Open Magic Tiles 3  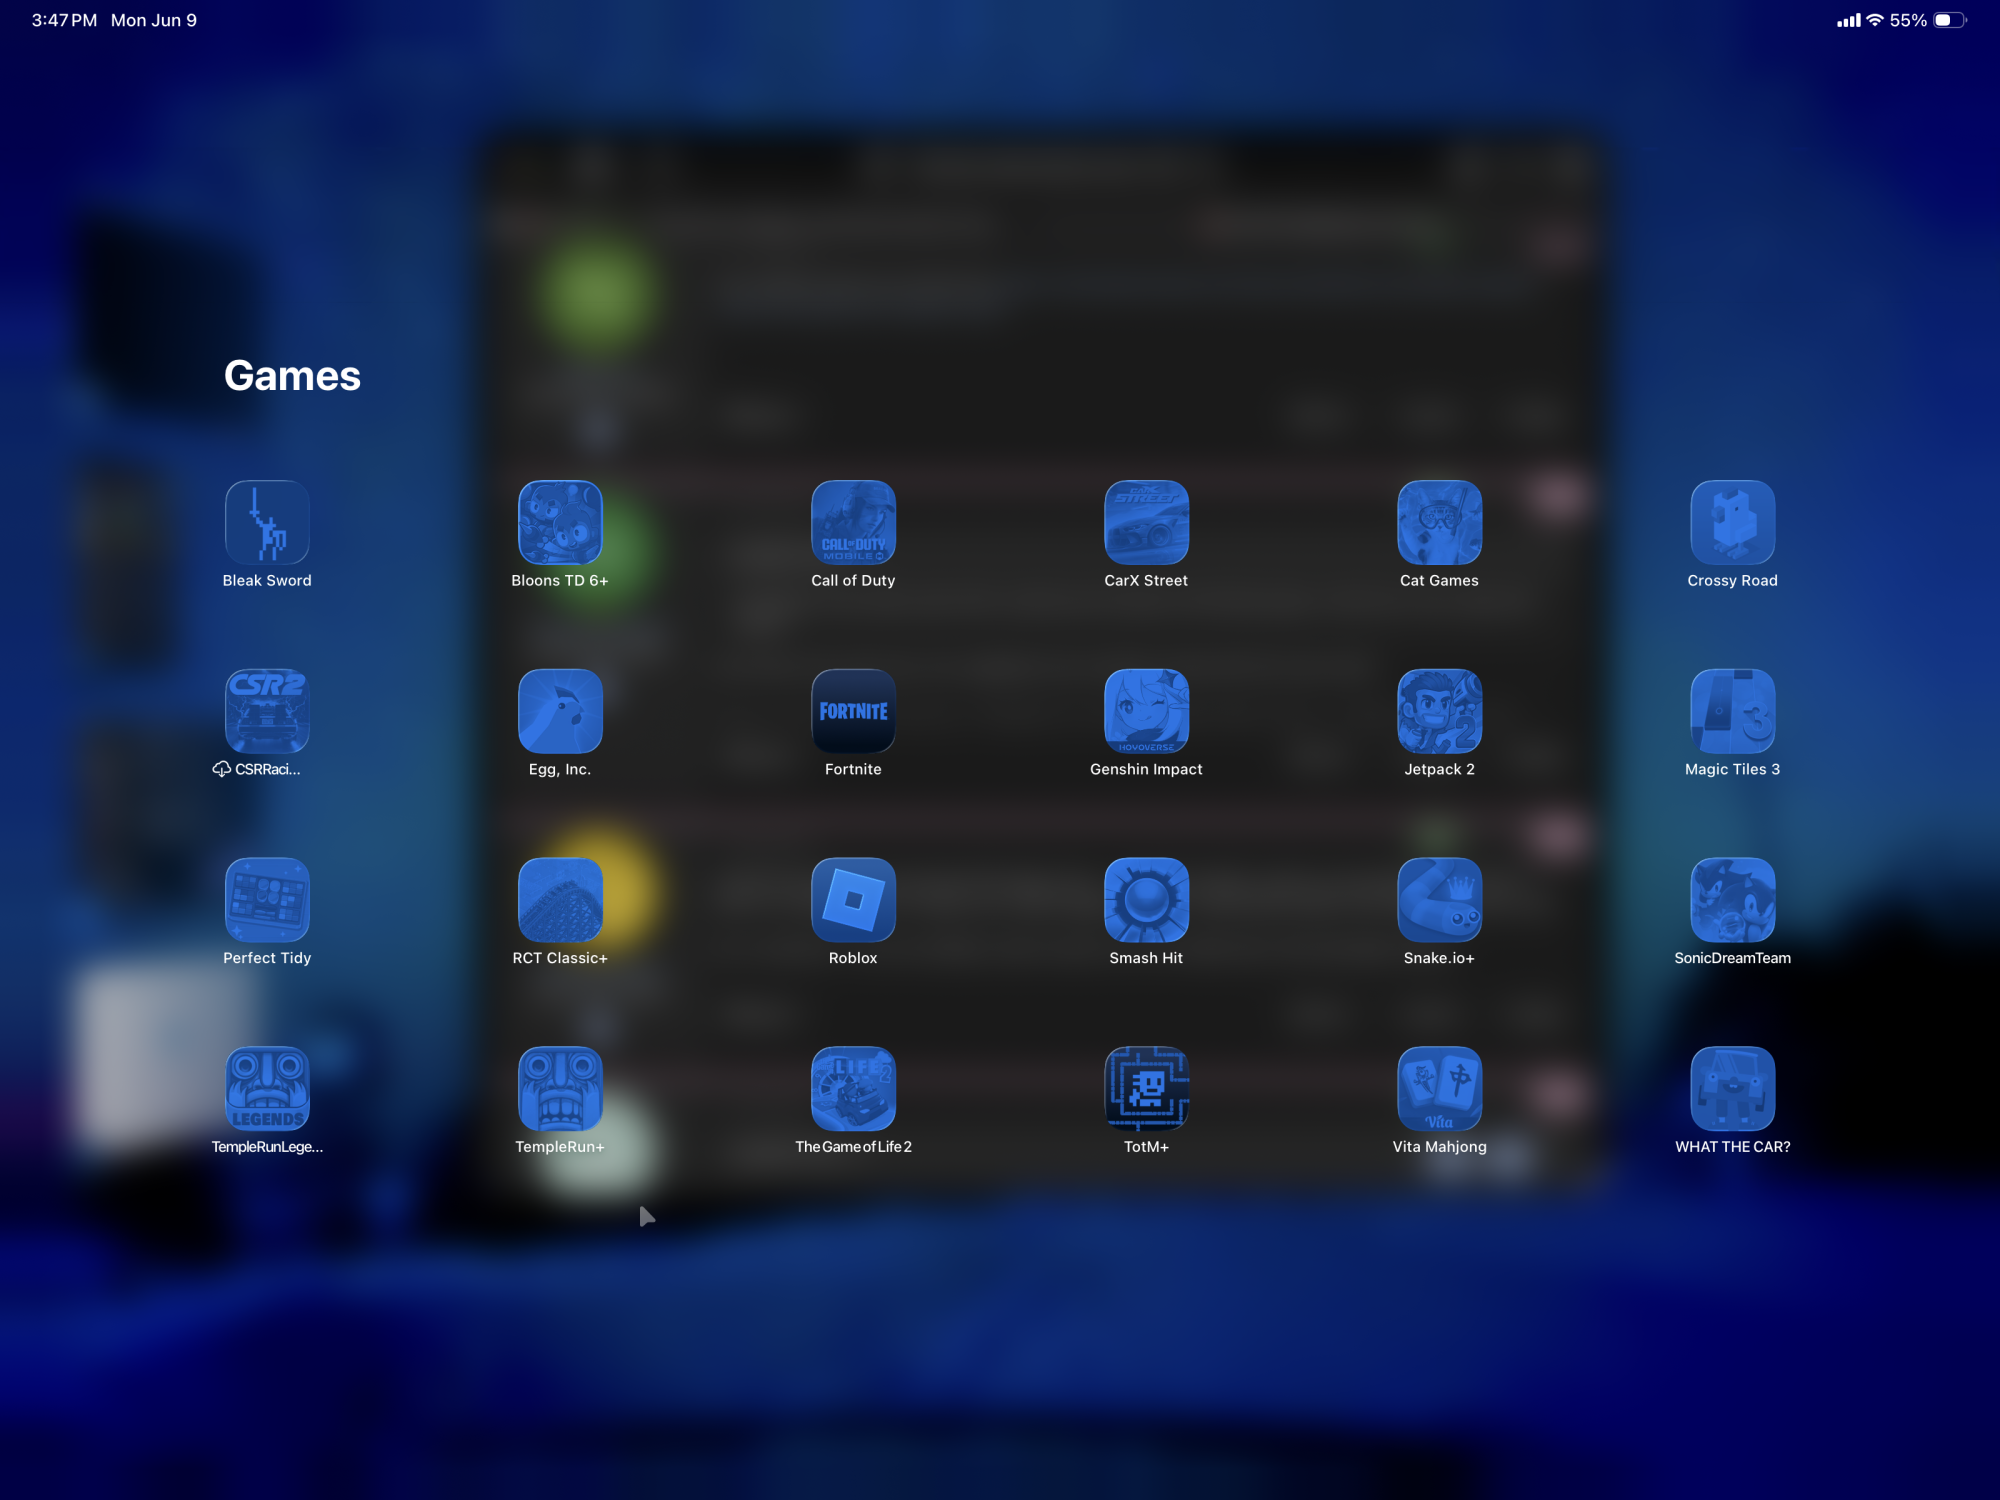point(1732,711)
